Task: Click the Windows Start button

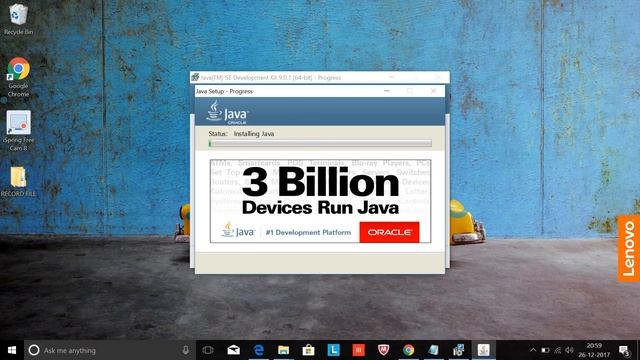Action: click(12, 350)
